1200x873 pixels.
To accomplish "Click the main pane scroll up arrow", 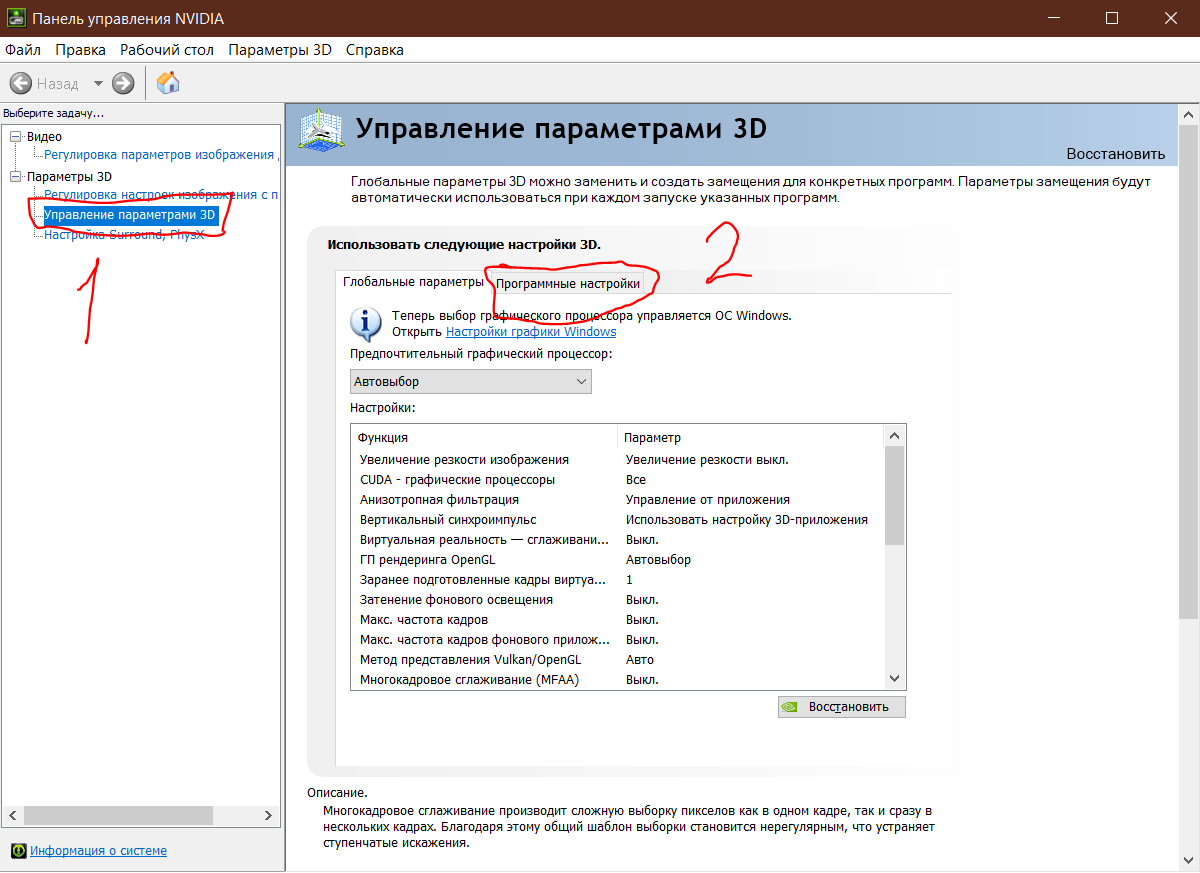I will (x=1189, y=114).
